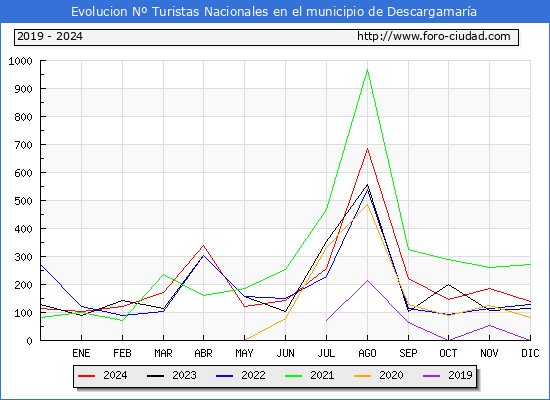Click the purple 2019 line peak at NOV
550x400 pixels.
pyautogui.click(x=489, y=325)
